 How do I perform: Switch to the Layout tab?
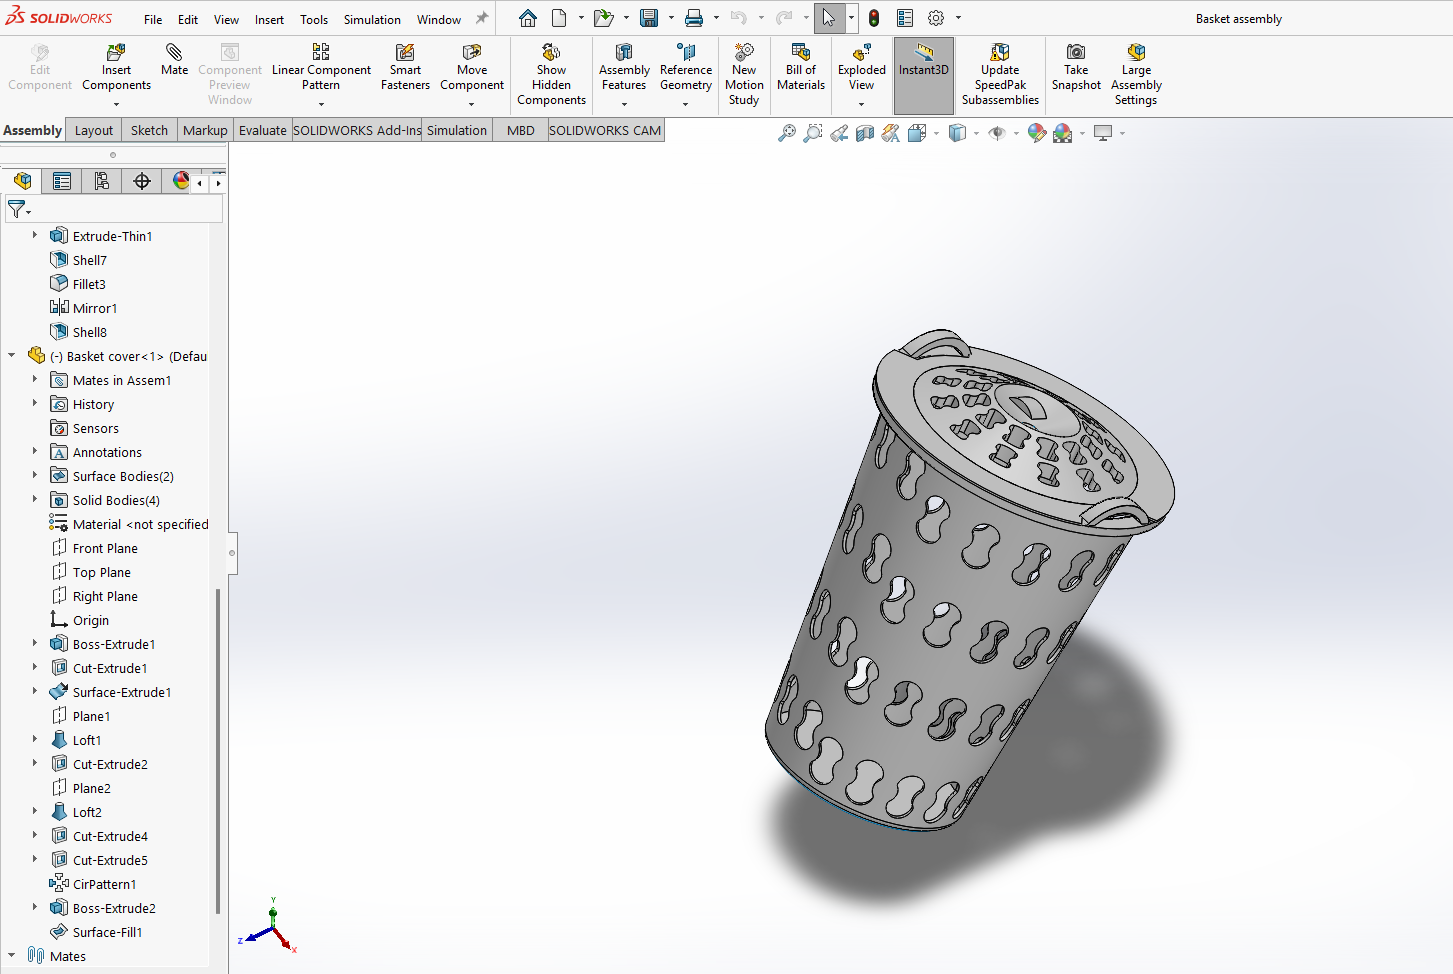[94, 130]
